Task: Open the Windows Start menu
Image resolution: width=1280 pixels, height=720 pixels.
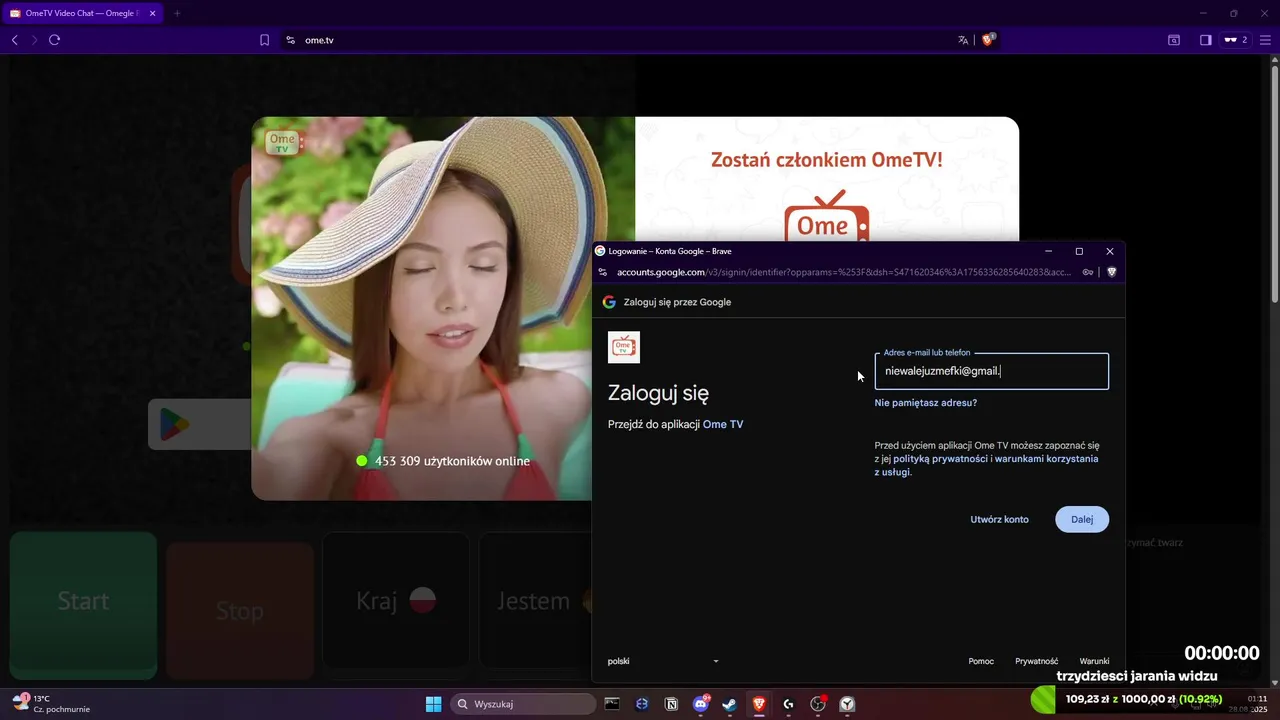Action: point(433,704)
